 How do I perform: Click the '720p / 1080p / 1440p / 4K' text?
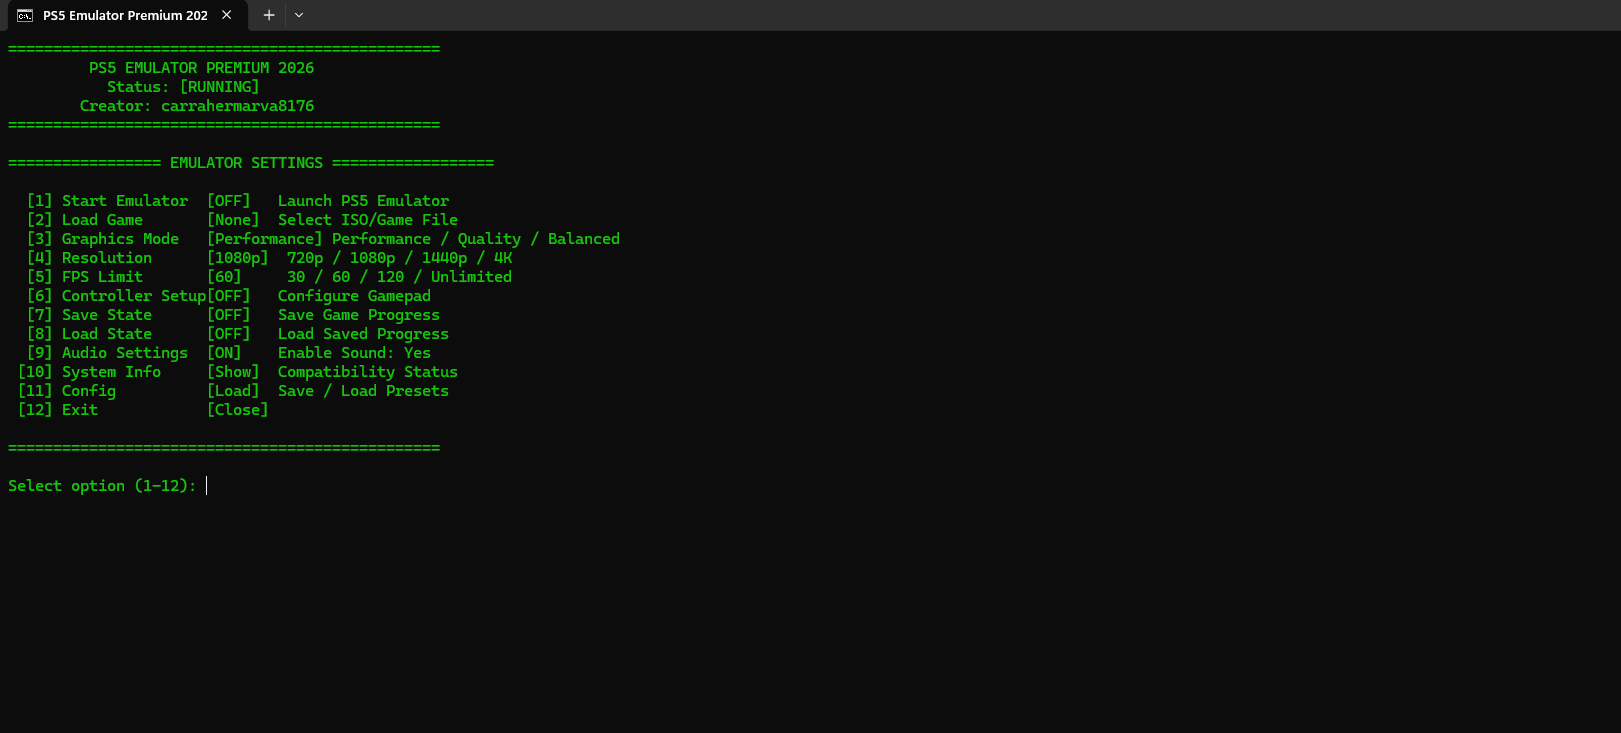tap(400, 258)
